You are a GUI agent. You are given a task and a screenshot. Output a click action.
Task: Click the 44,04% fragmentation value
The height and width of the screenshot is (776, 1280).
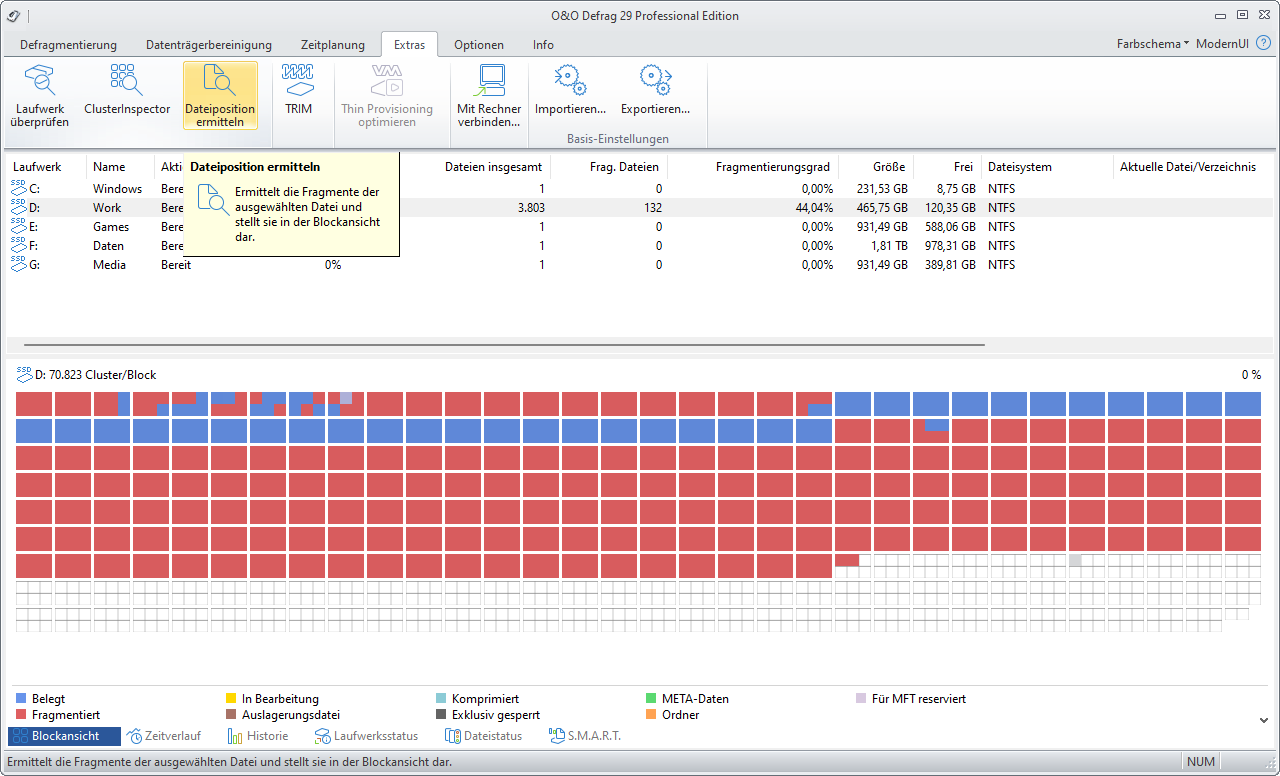coord(814,207)
